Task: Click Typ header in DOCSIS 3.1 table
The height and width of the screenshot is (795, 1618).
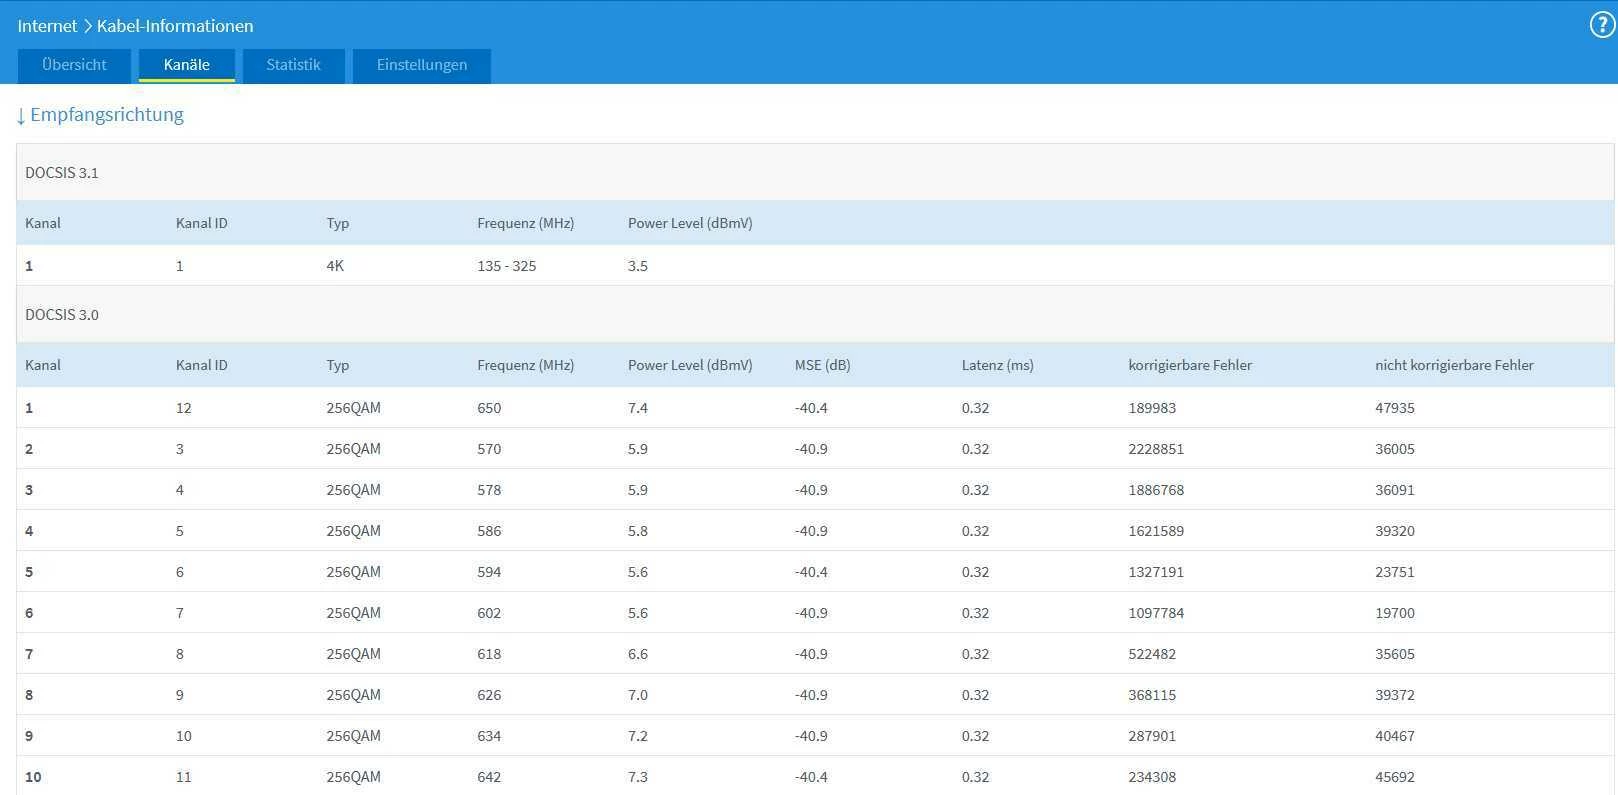Action: 338,223
